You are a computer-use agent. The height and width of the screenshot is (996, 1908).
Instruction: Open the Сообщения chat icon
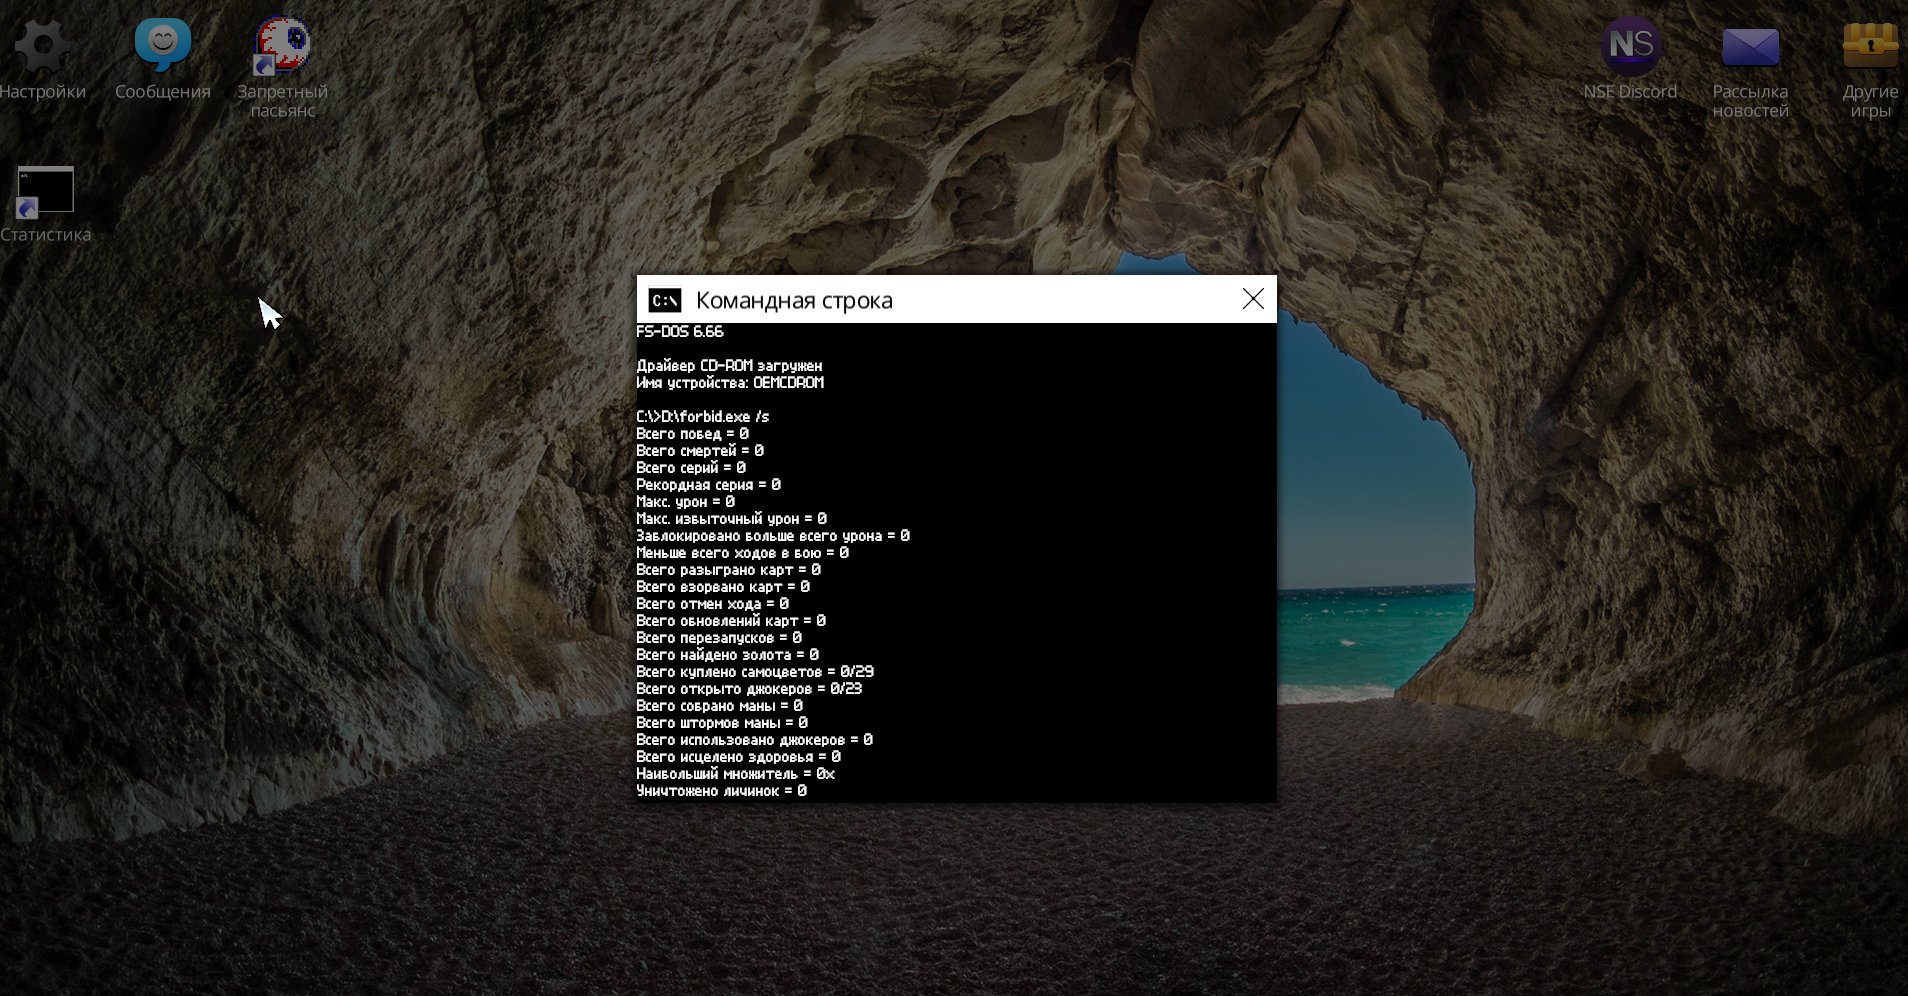pos(162,46)
